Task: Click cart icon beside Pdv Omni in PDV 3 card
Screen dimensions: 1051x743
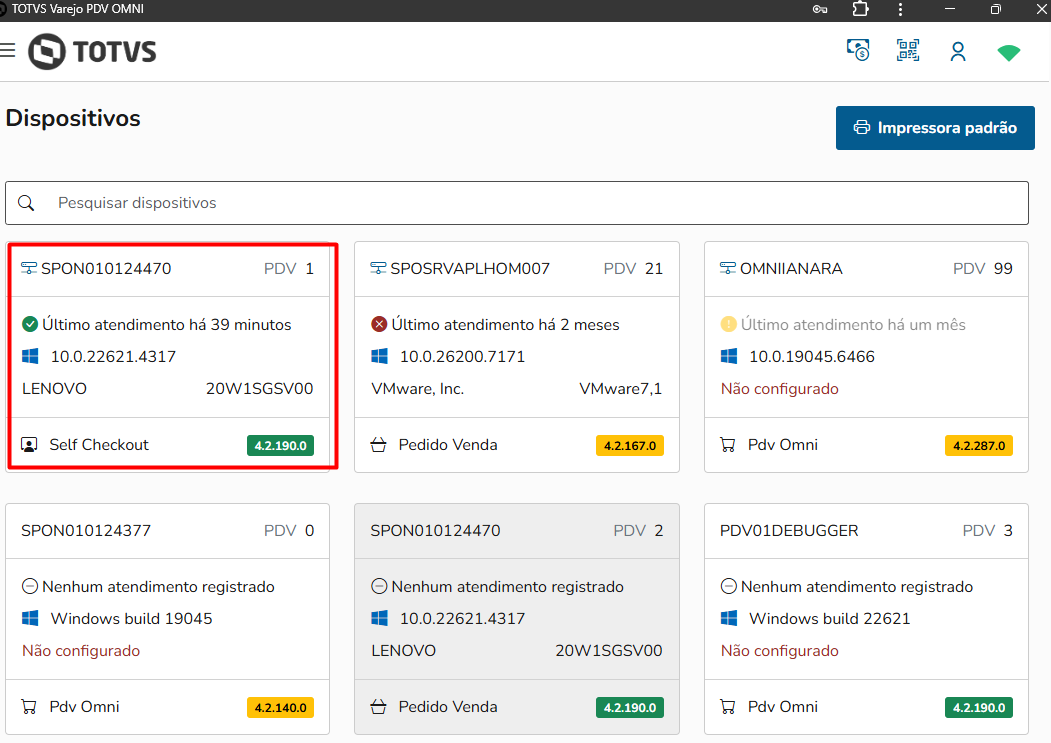Action: pyautogui.click(x=727, y=707)
